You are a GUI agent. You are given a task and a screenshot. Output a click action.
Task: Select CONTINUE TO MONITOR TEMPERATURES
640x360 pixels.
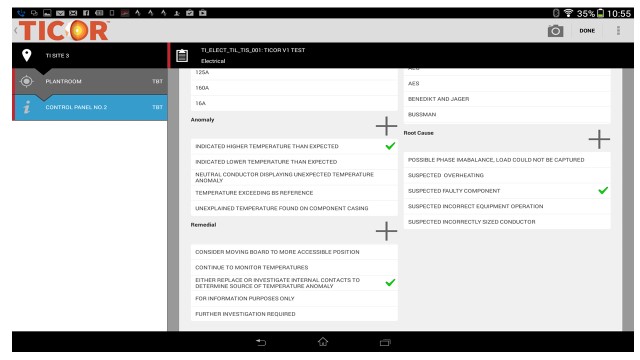(294, 267)
